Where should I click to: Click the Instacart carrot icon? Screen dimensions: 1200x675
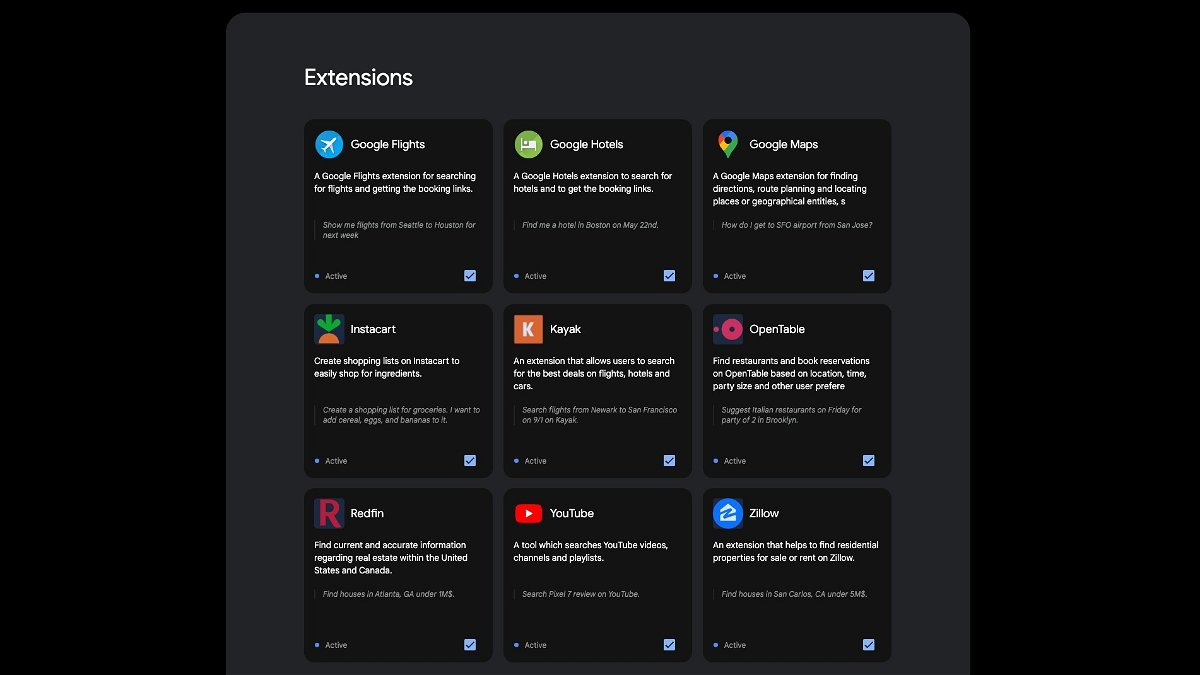click(x=329, y=329)
